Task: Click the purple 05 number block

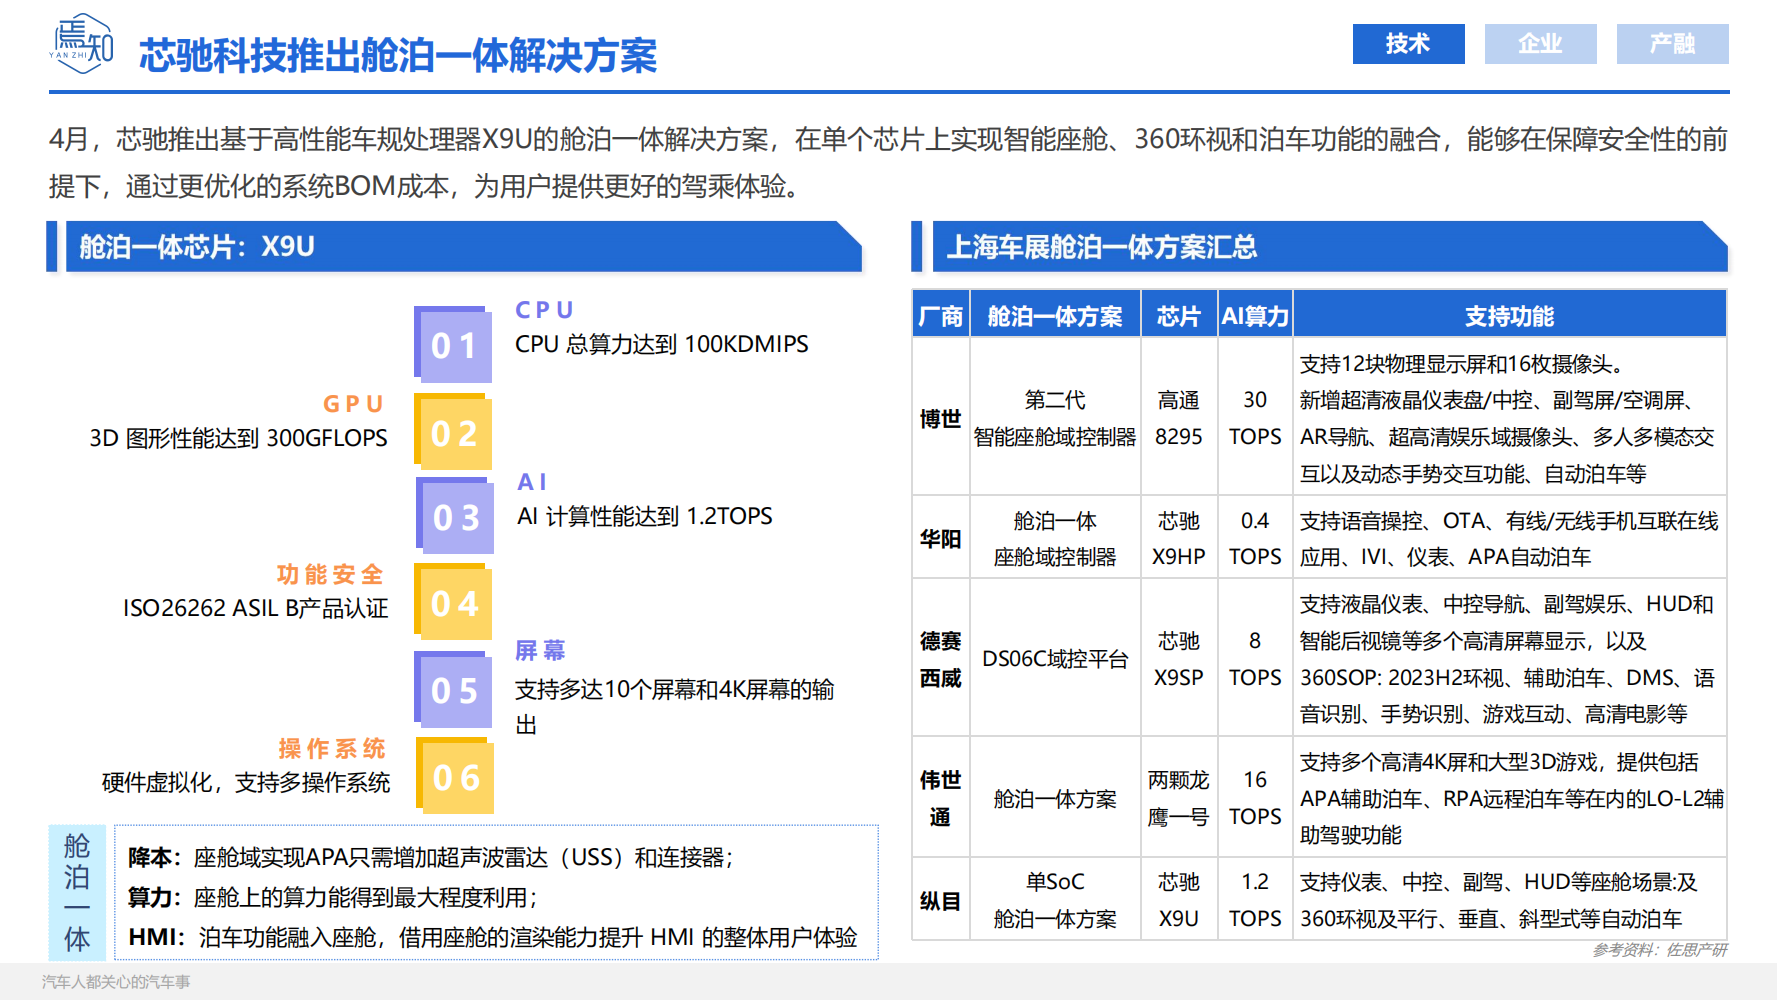Action: [x=453, y=689]
